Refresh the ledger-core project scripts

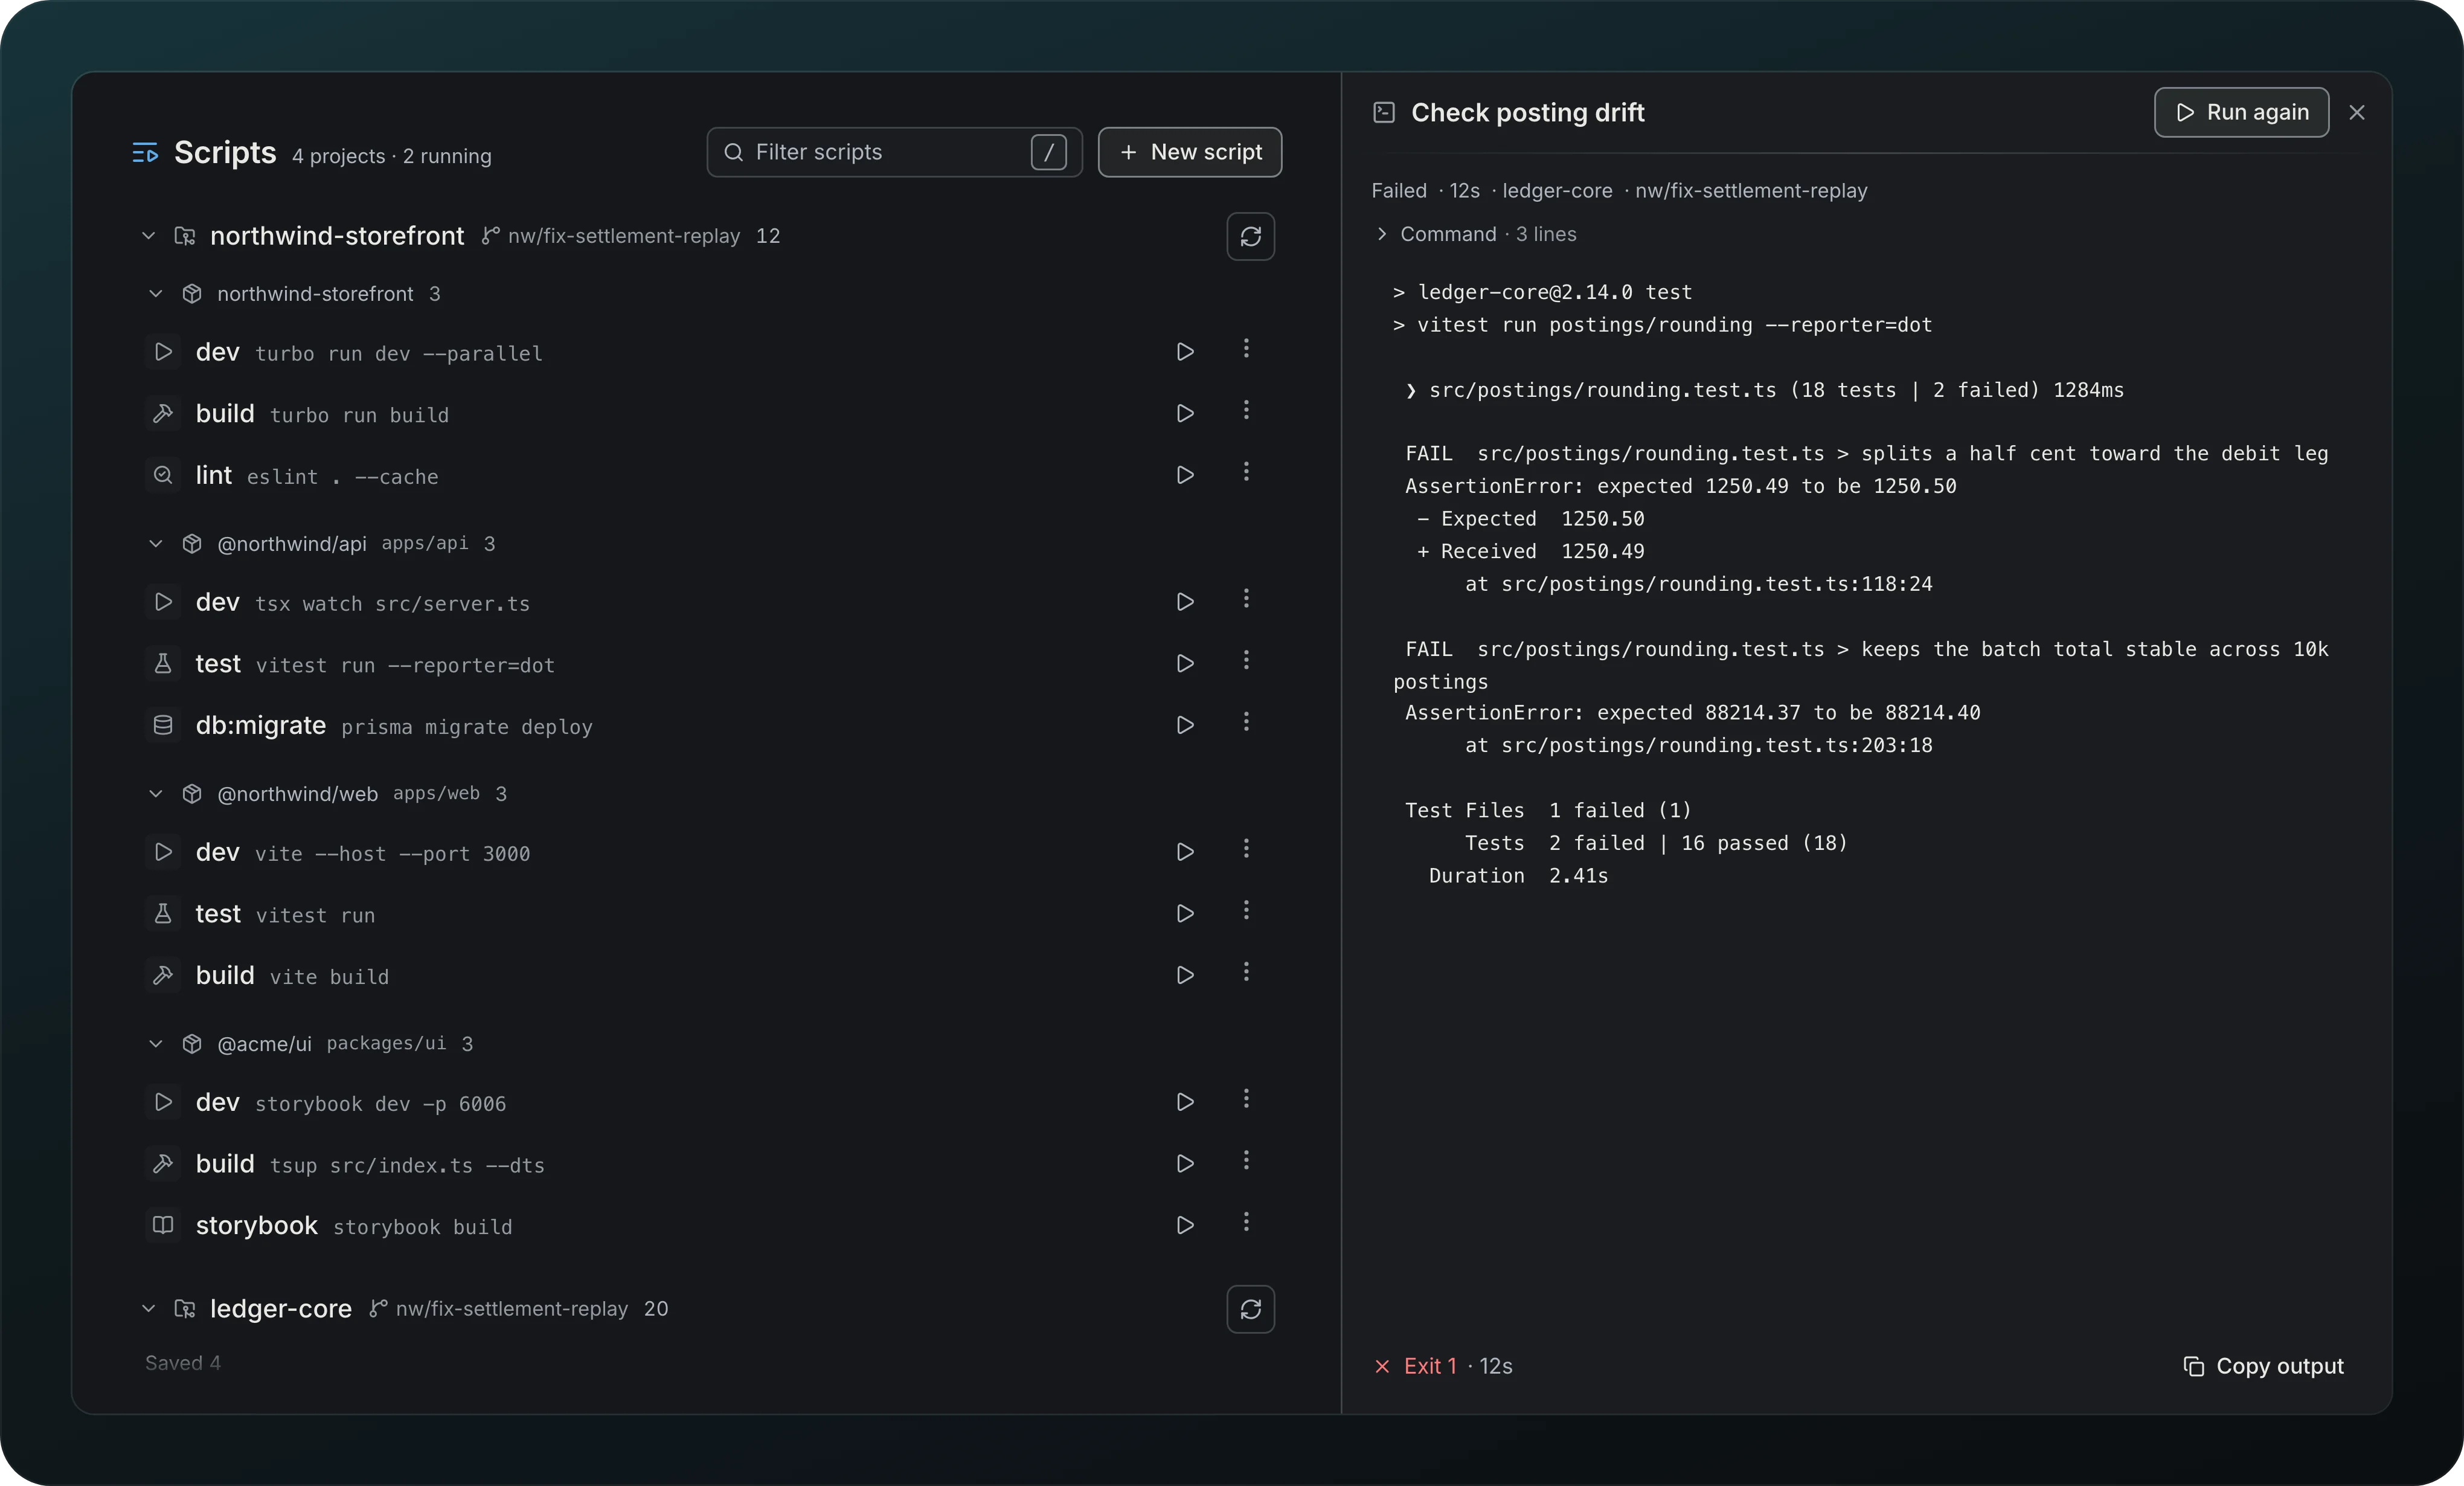(x=1251, y=1309)
